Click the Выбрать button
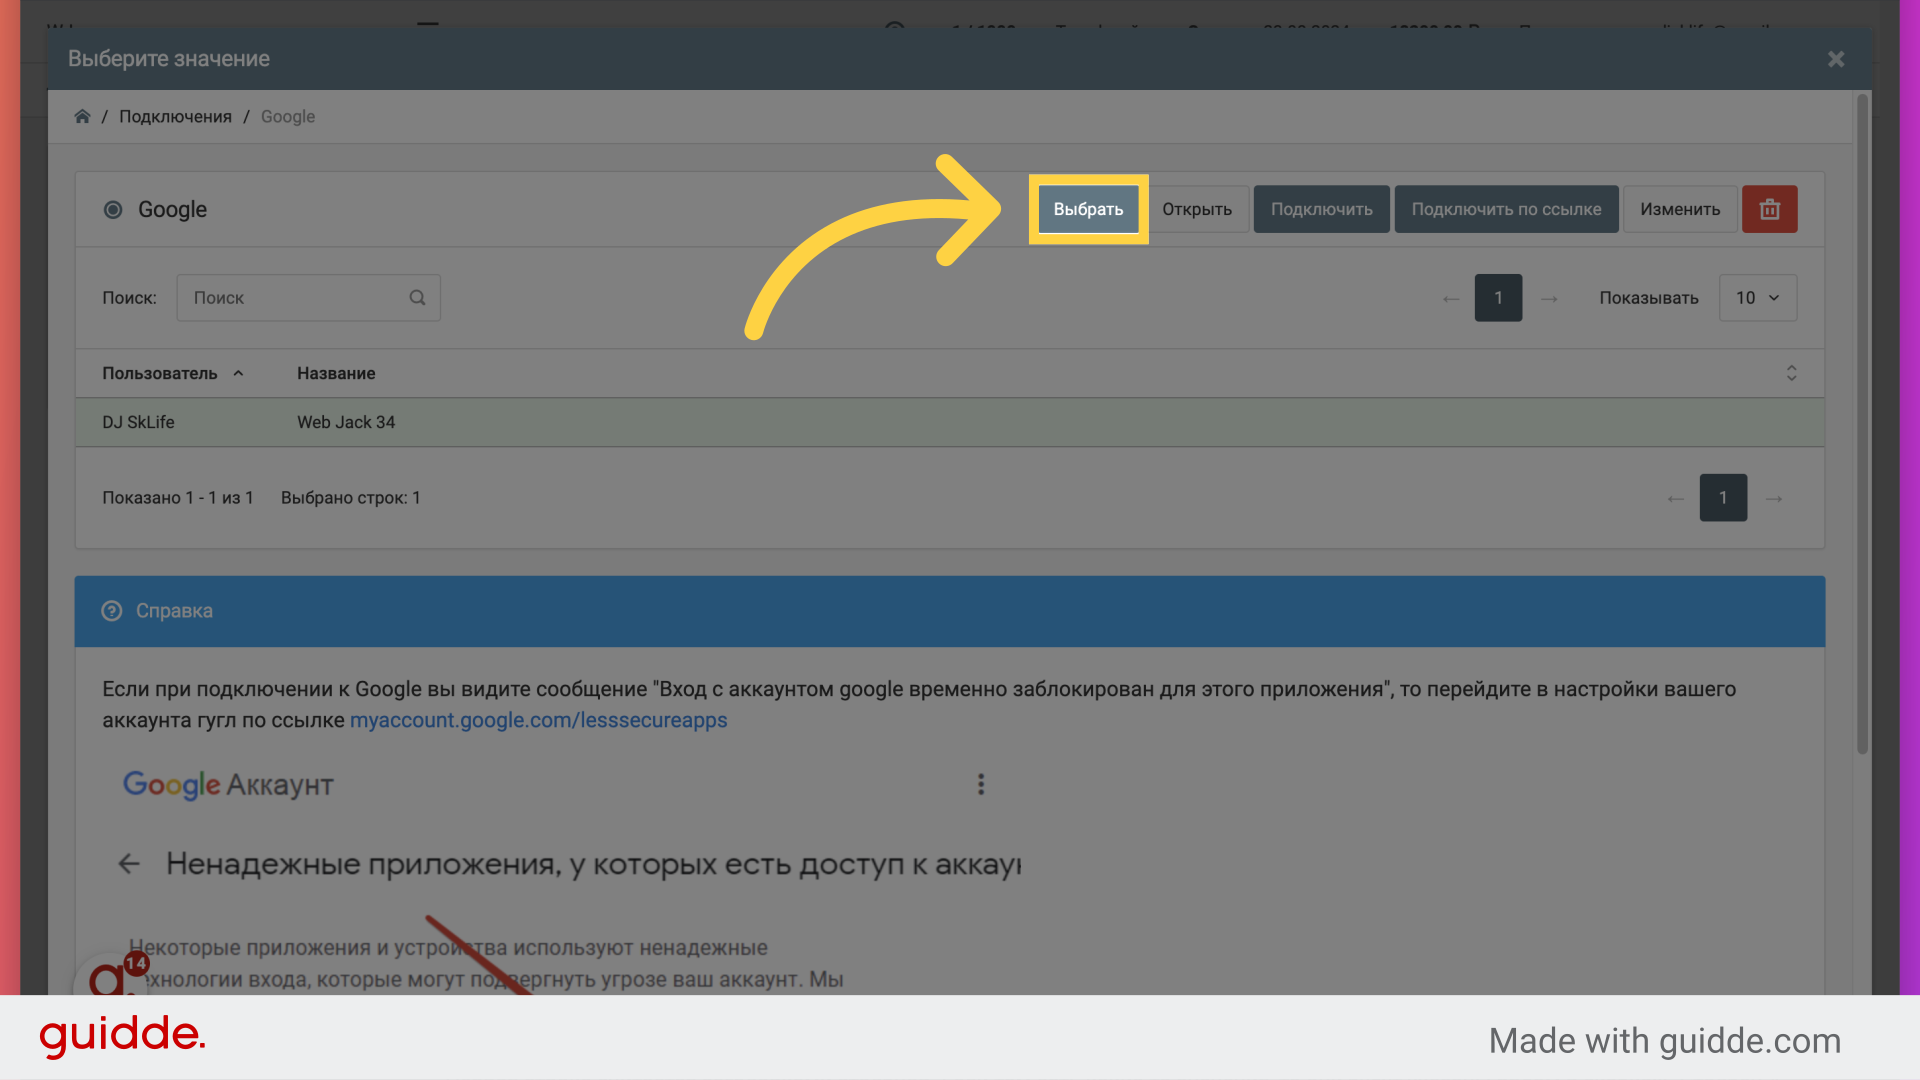The width and height of the screenshot is (1920, 1080). click(1088, 209)
